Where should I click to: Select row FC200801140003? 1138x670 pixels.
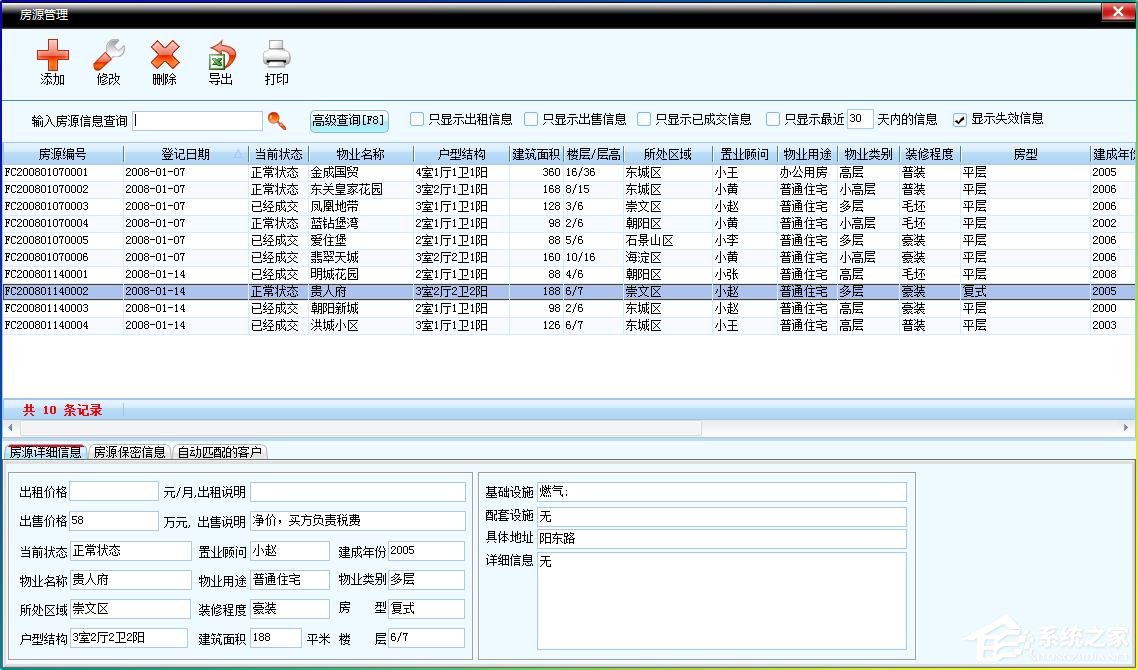point(568,309)
